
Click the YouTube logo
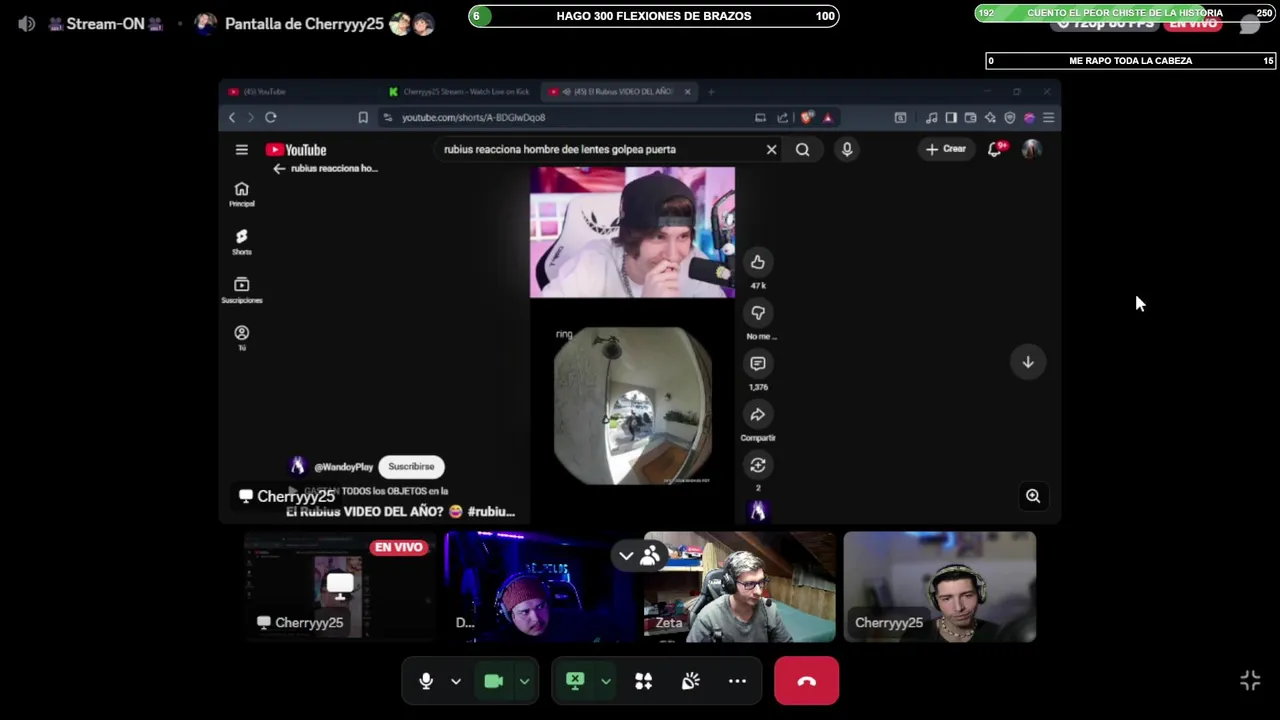296,149
